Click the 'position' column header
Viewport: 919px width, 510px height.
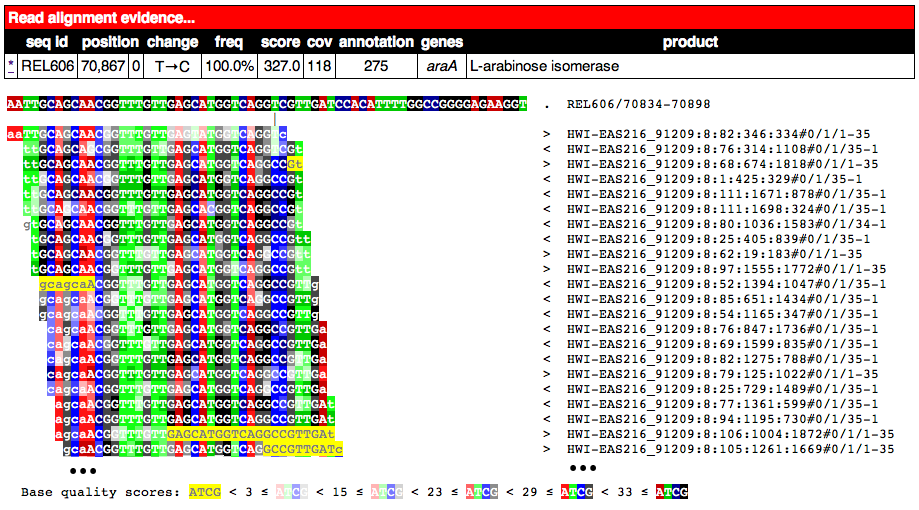click(110, 42)
